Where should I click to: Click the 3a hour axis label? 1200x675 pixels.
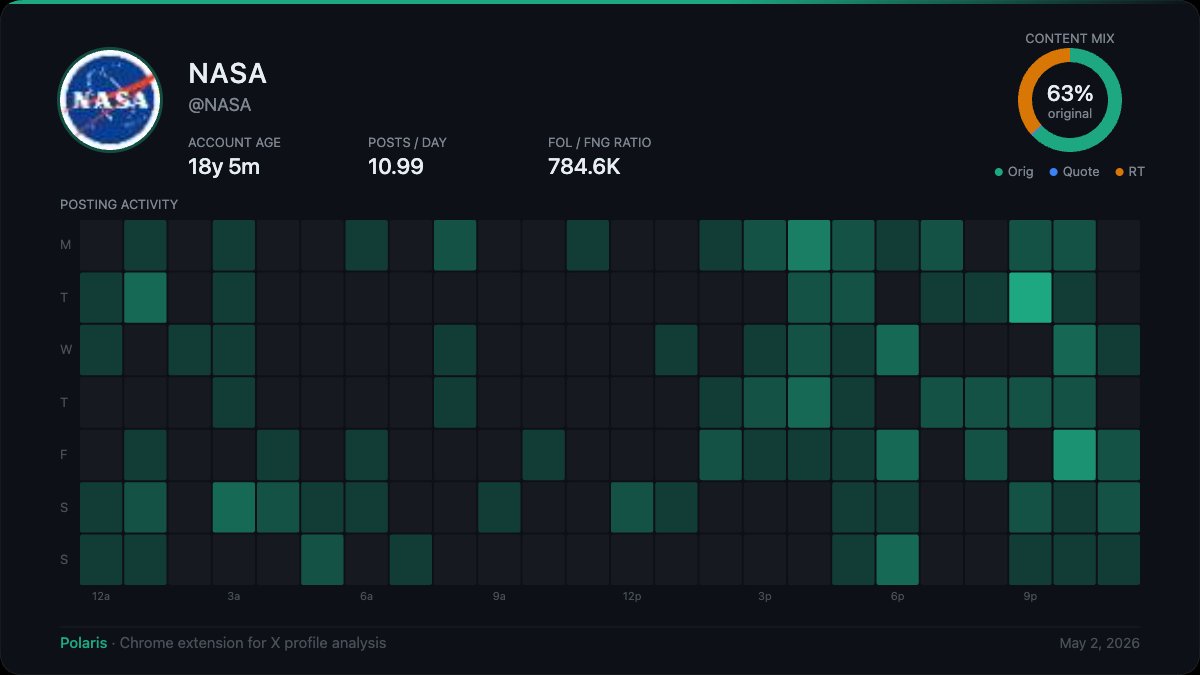pos(234,596)
